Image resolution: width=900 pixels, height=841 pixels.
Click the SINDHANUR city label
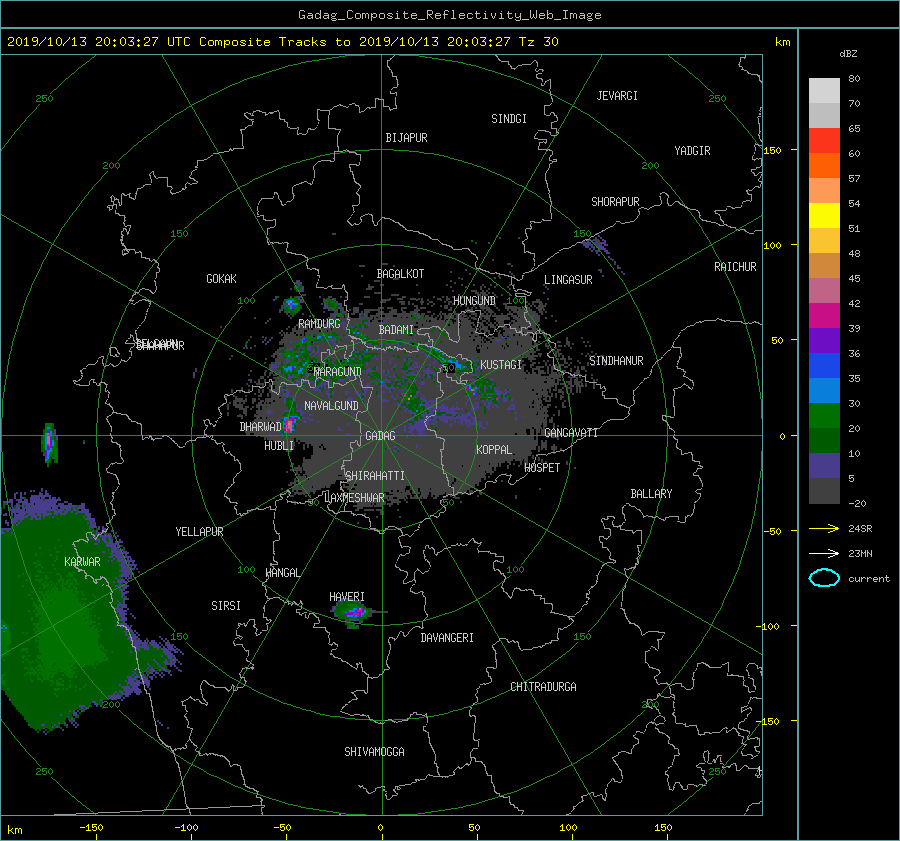(x=616, y=361)
